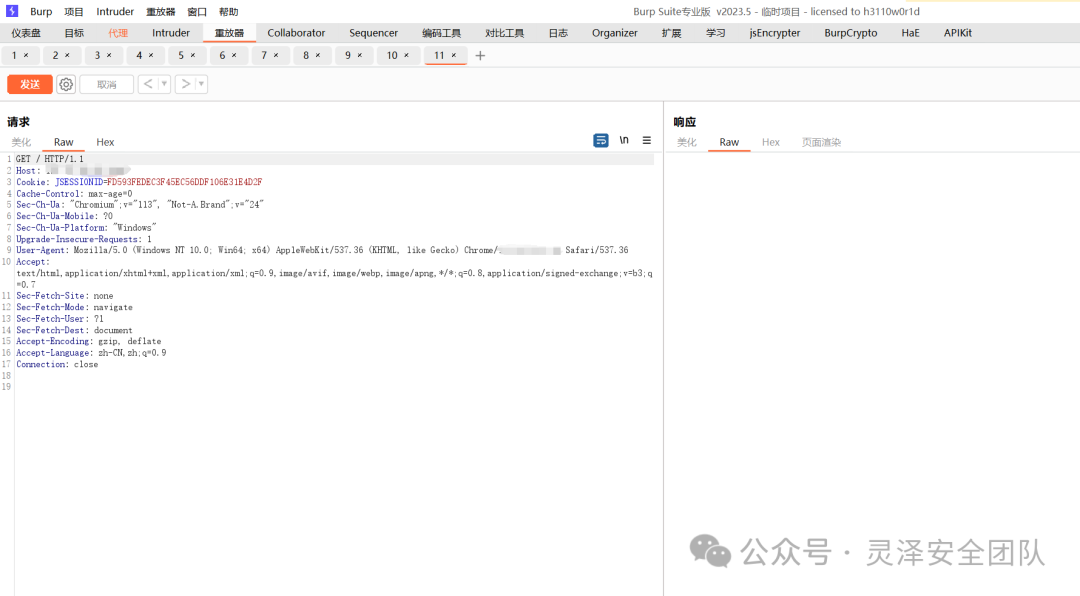Select Repeater tab number 10

[392, 55]
